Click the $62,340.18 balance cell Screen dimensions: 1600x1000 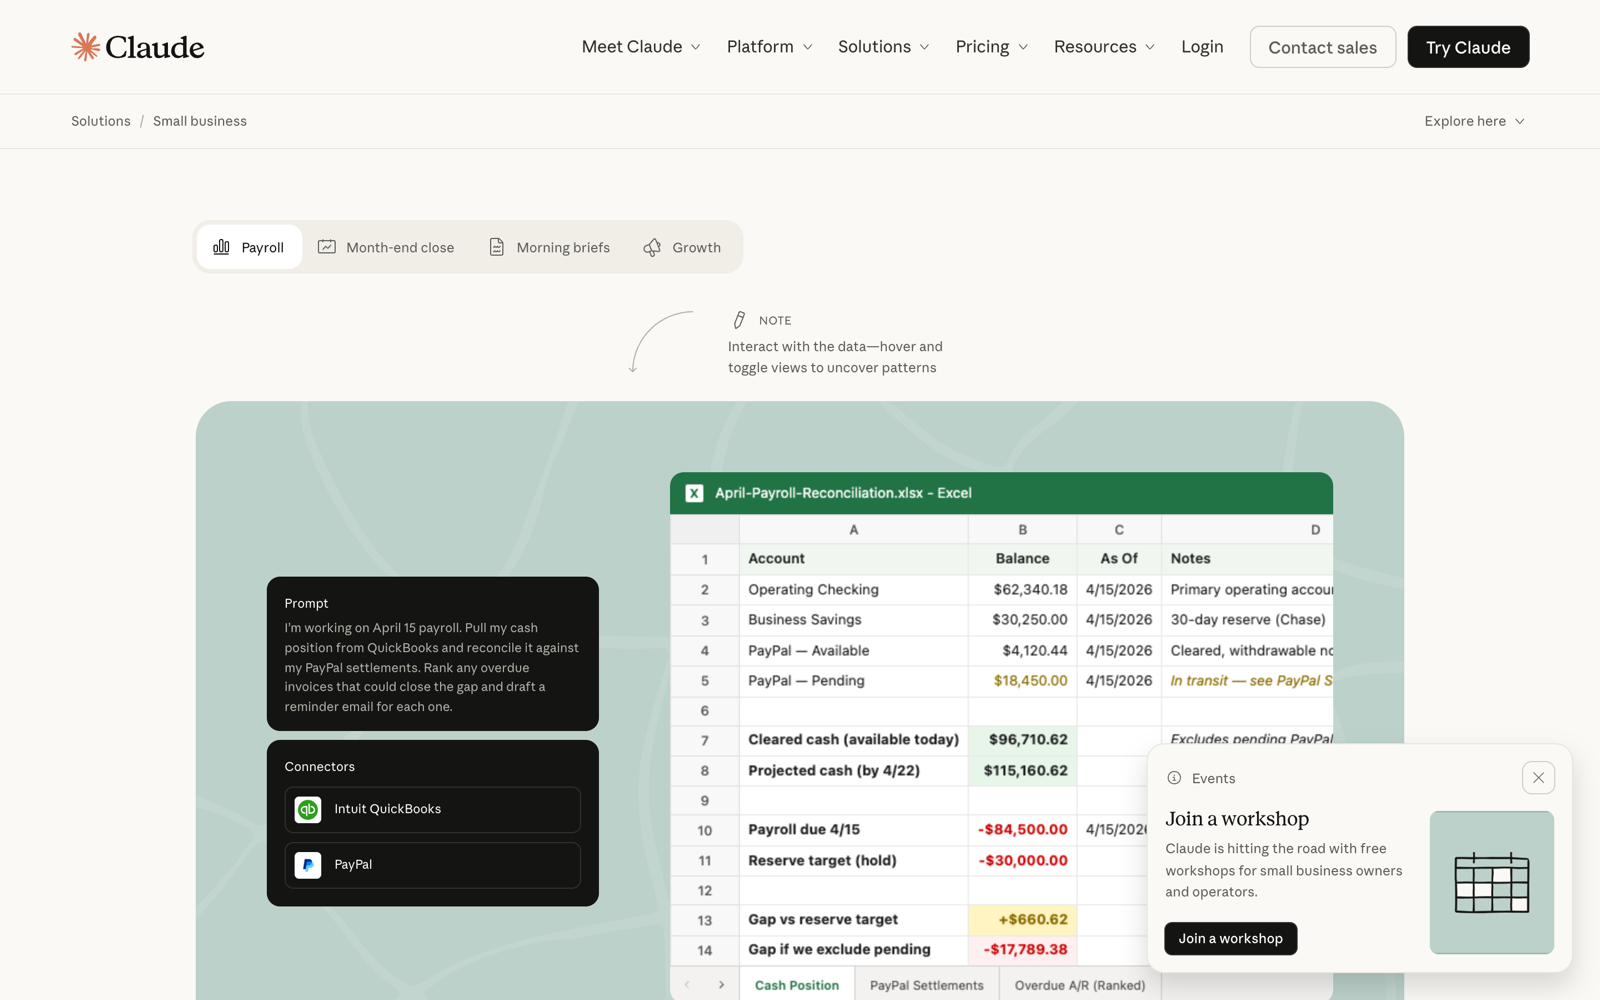tap(1023, 590)
